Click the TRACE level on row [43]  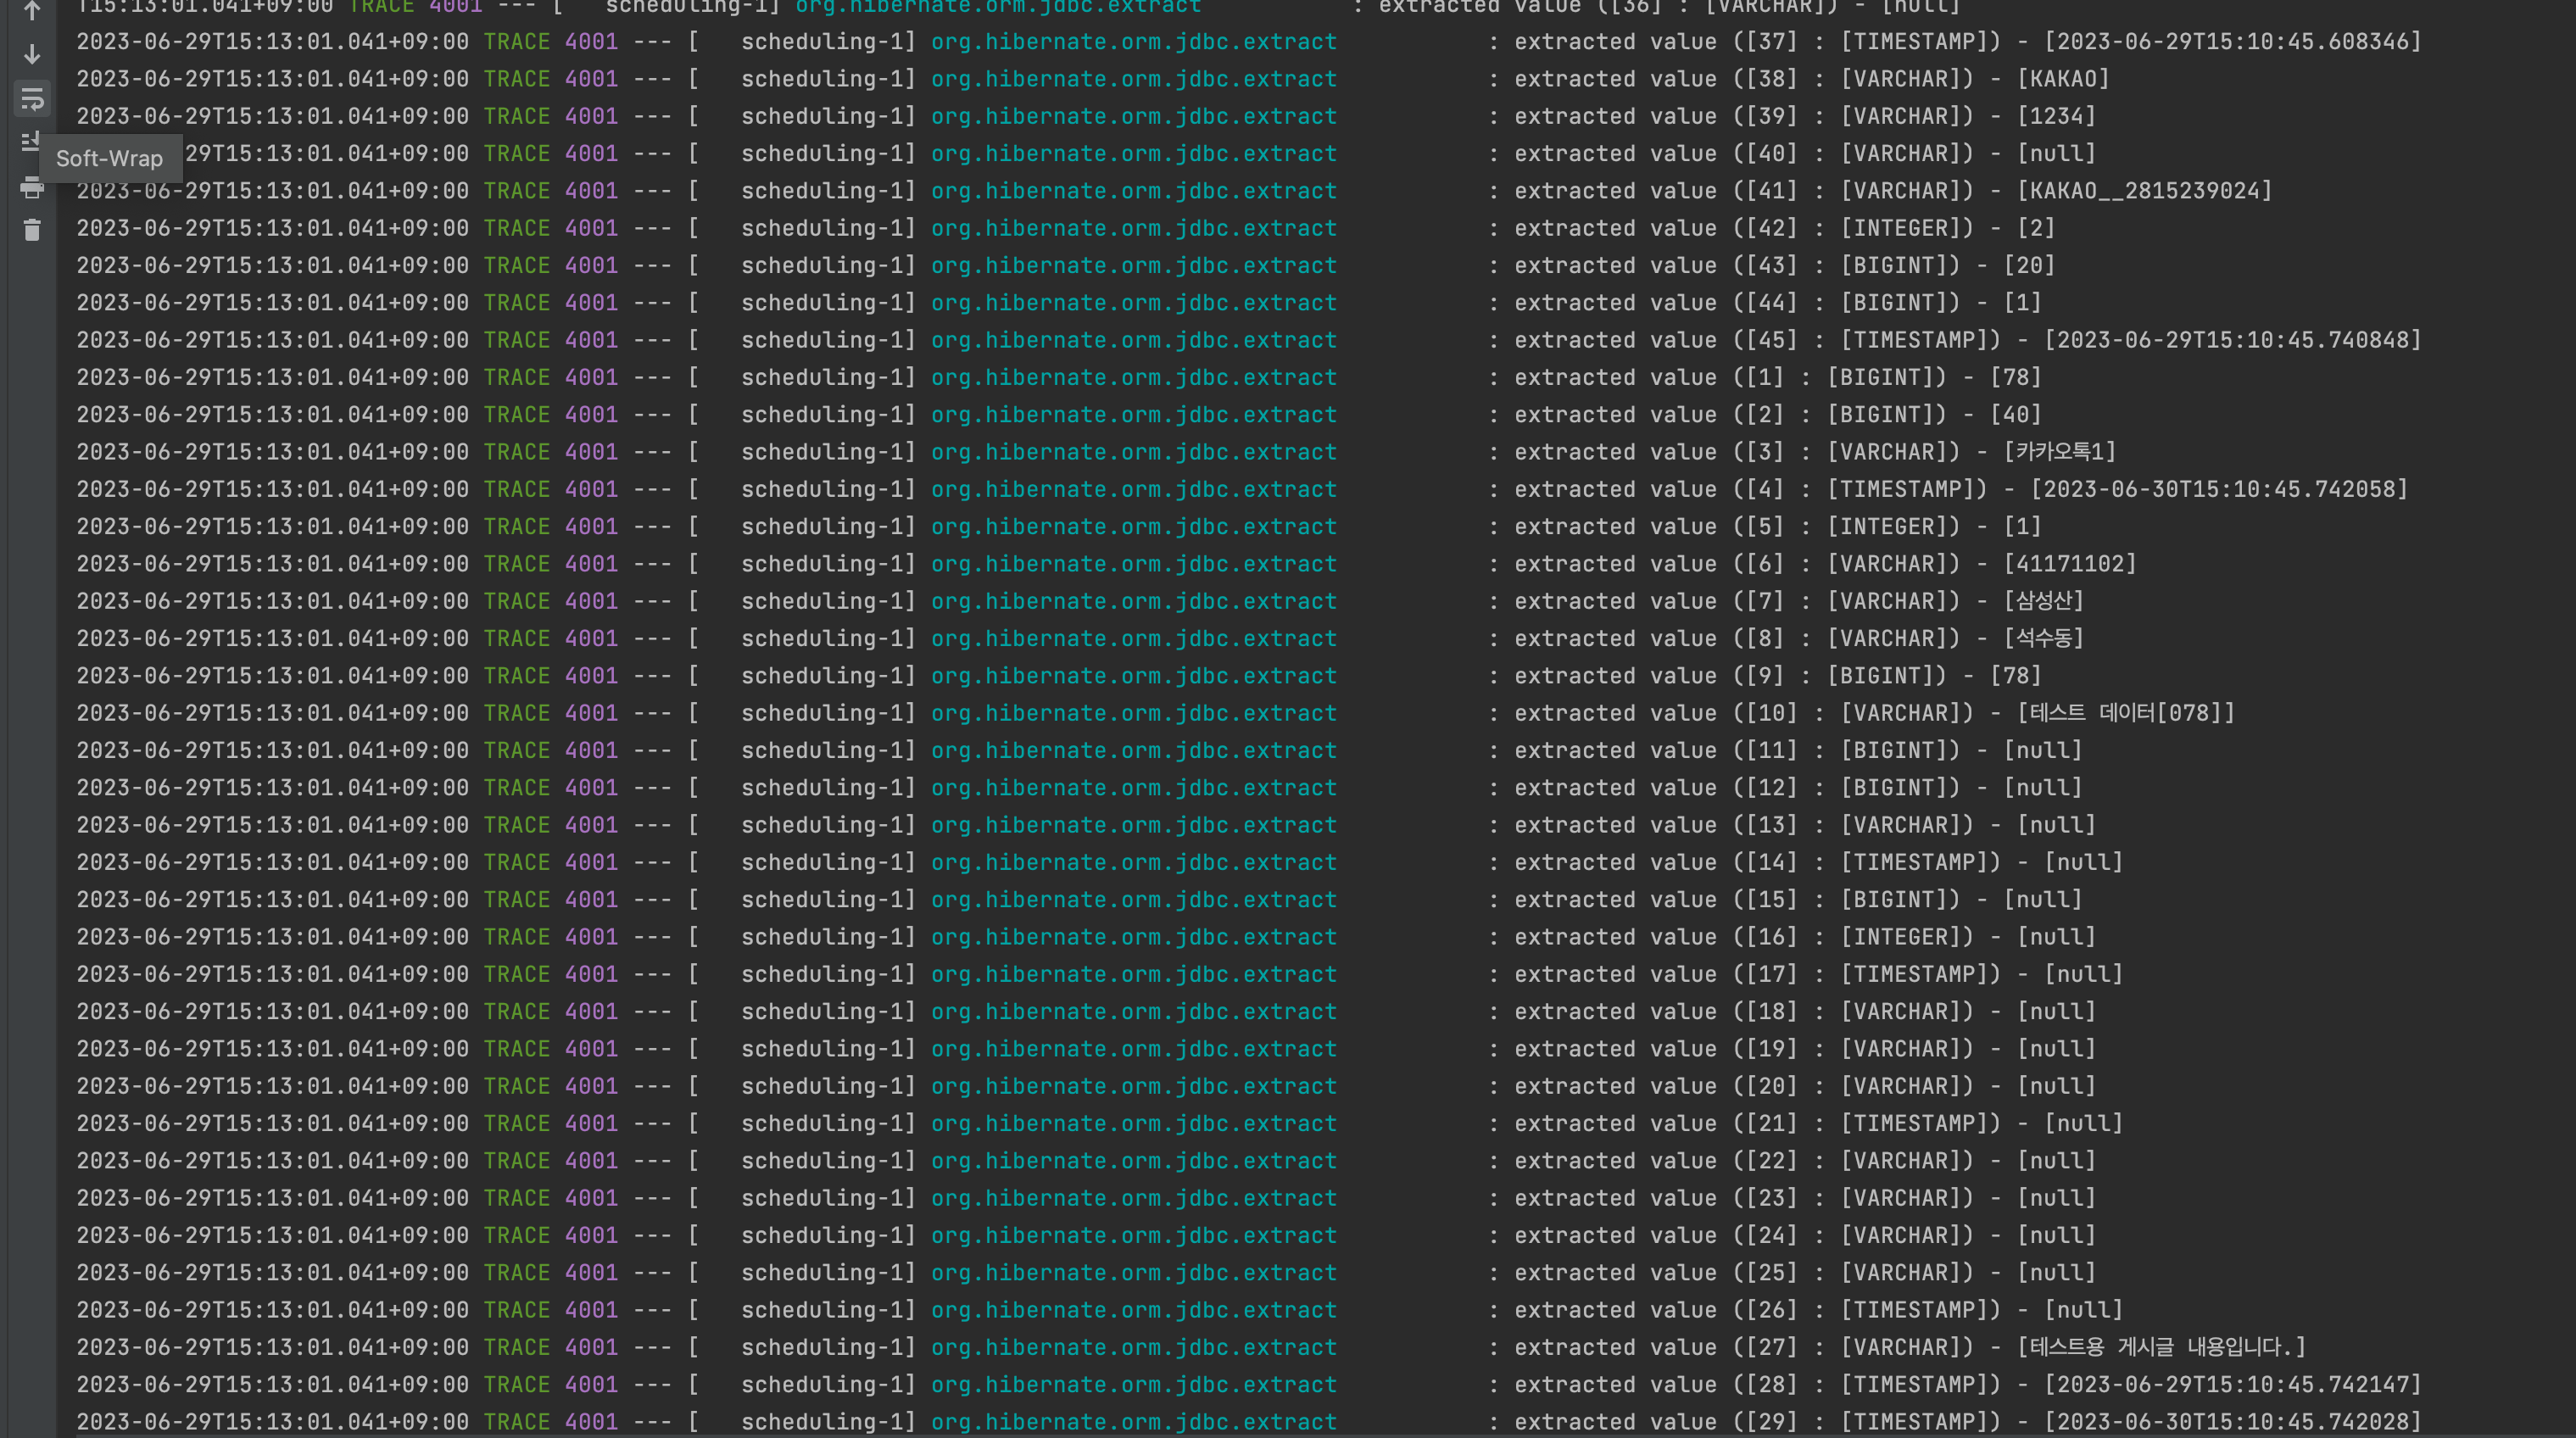click(x=516, y=265)
